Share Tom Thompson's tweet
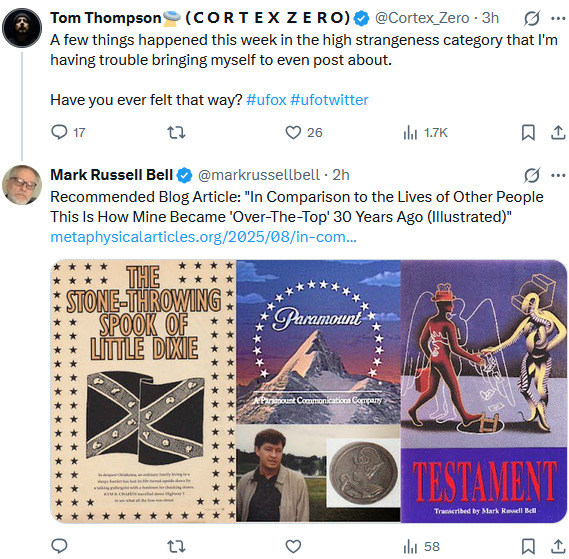Screen dimensions: 569x559 click(x=558, y=132)
